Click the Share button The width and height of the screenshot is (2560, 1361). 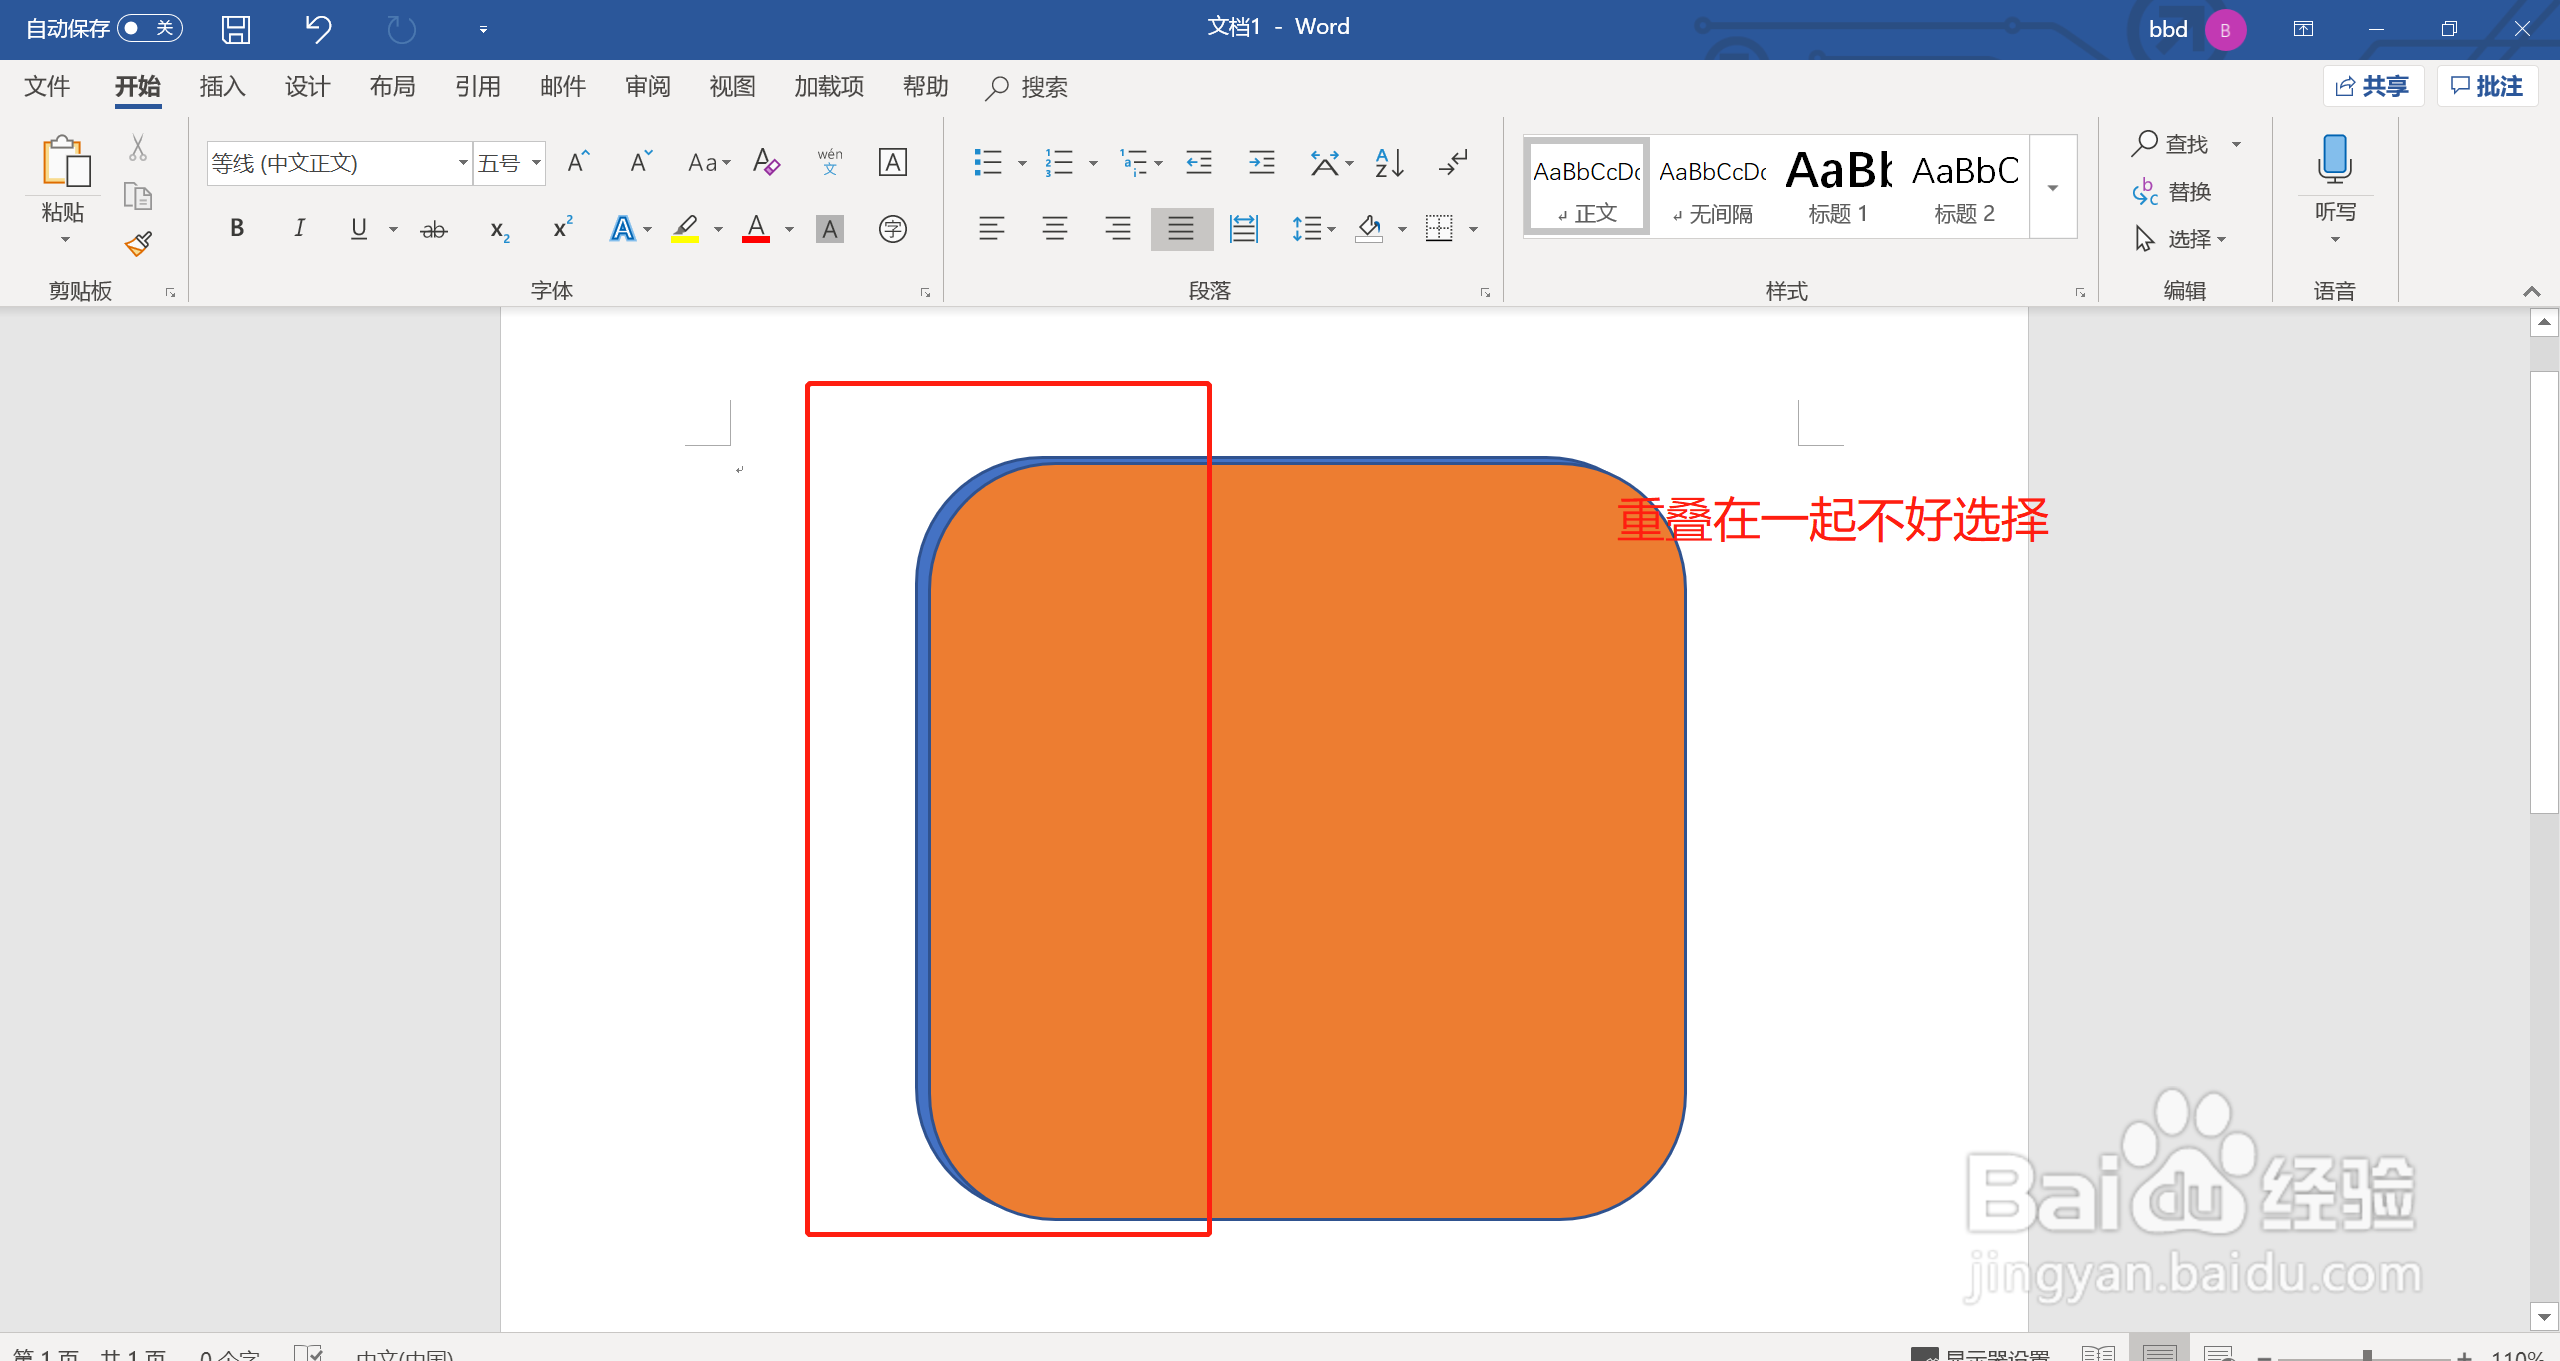pyautogui.click(x=2373, y=87)
